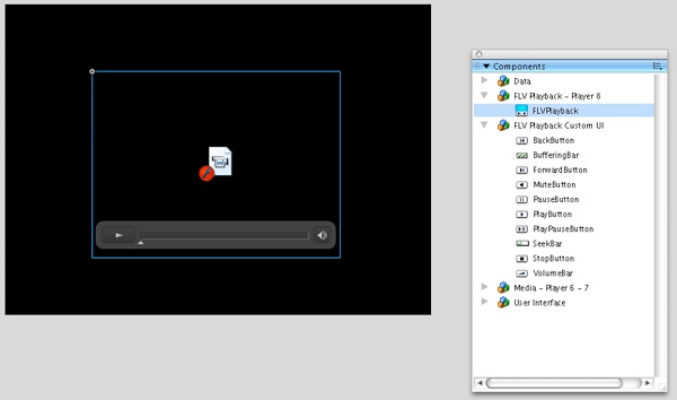Image resolution: width=677 pixels, height=400 pixels.
Task: Choose the SeekBar component icon
Action: click(522, 244)
